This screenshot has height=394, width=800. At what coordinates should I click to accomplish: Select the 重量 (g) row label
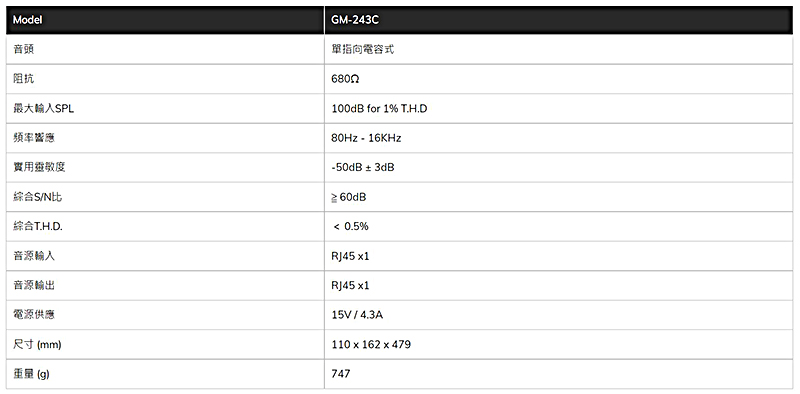coord(31,374)
